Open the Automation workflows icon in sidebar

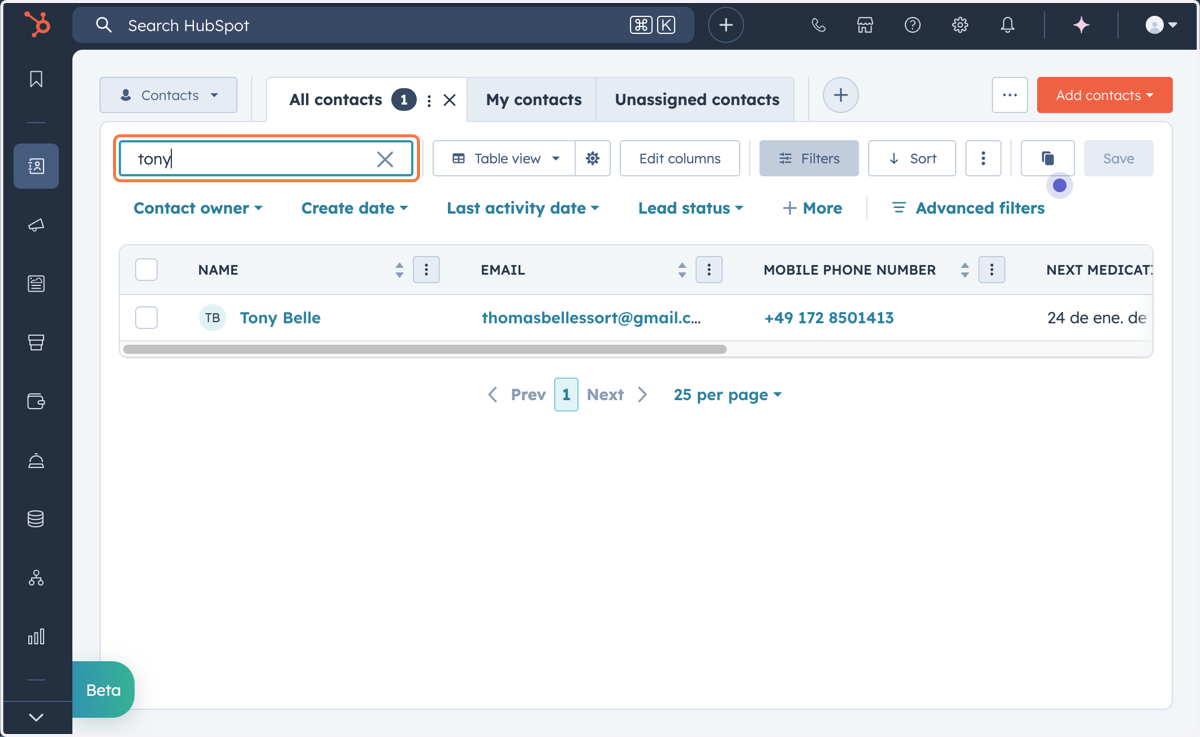pos(36,578)
